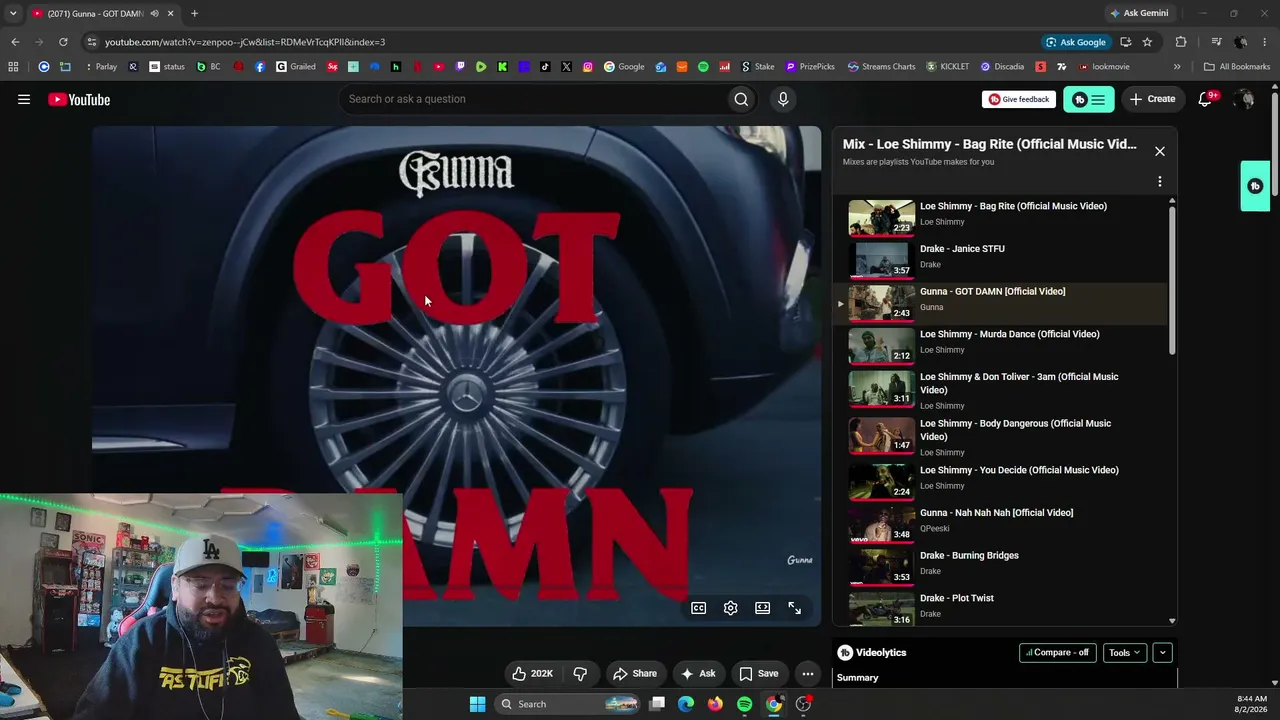Image resolution: width=1280 pixels, height=720 pixels.
Task: Enter full screen in the video player
Action: (795, 608)
